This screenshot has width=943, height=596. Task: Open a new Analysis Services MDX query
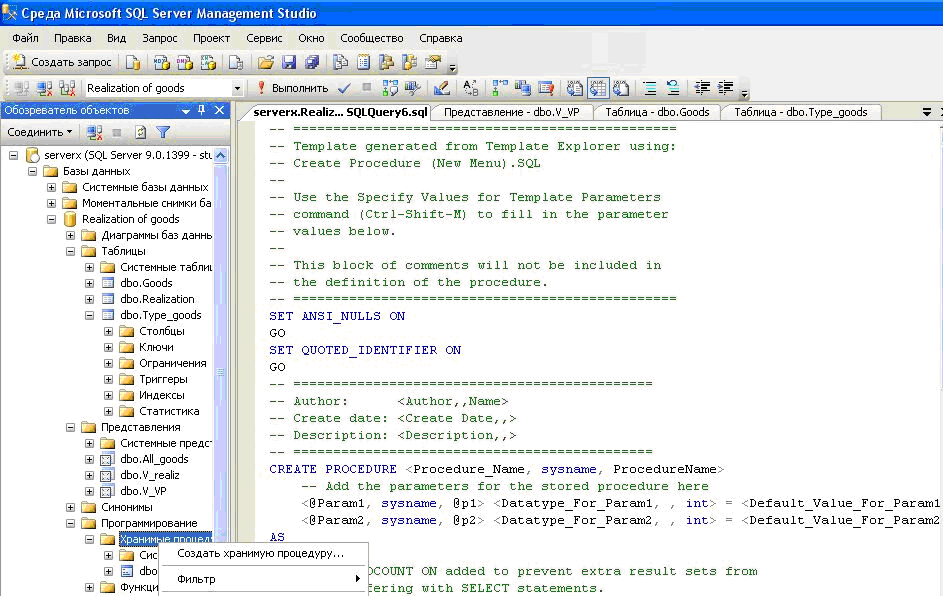point(161,62)
